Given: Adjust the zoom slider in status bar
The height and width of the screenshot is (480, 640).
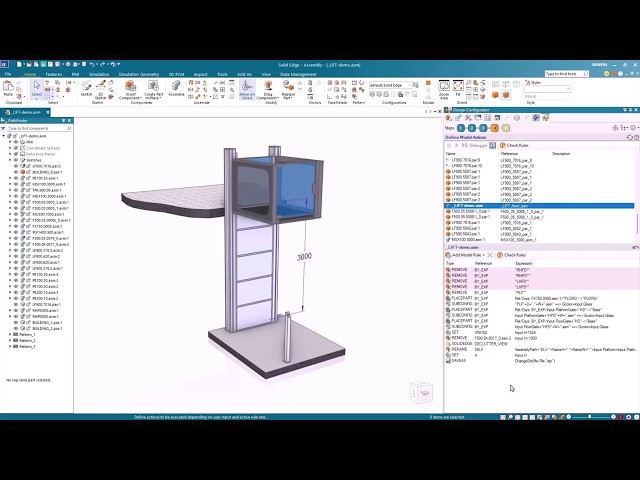Looking at the screenshot, I should point(591,417).
